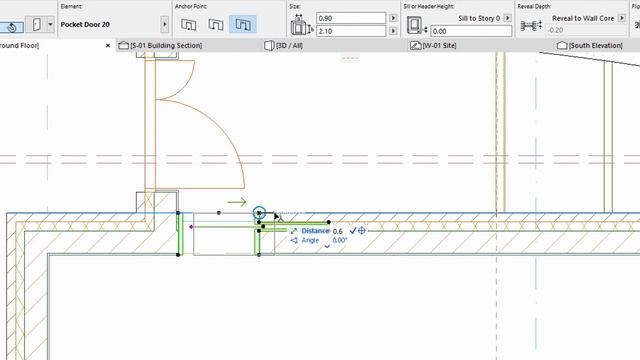Click the green direction arrow above the door
The width and height of the screenshot is (640, 360).
click(x=237, y=202)
